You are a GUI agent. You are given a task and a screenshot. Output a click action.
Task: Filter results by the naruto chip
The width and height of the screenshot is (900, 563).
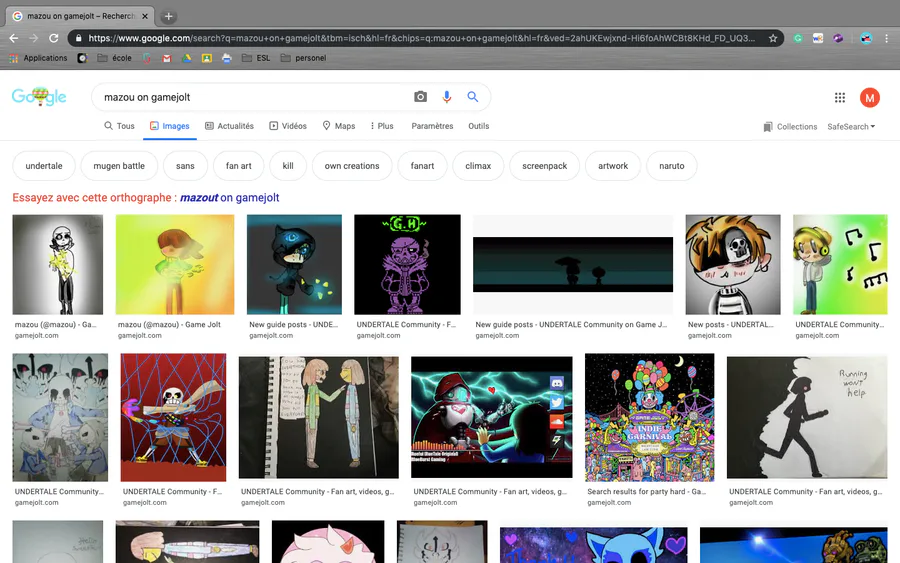pos(672,166)
